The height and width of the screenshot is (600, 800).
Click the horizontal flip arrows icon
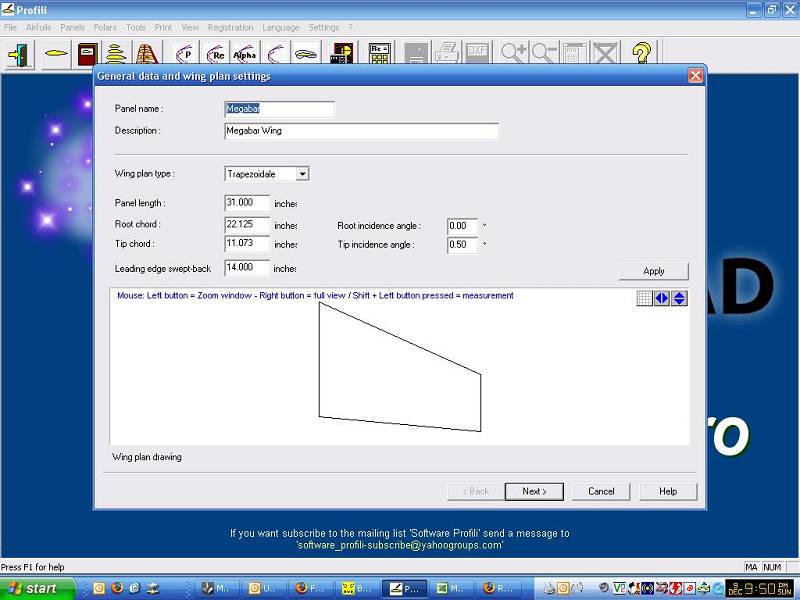coord(662,298)
